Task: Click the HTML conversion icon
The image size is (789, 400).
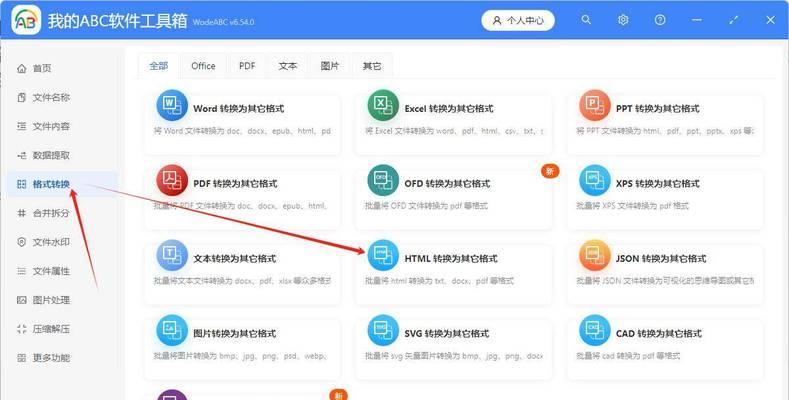Action: pos(383,255)
